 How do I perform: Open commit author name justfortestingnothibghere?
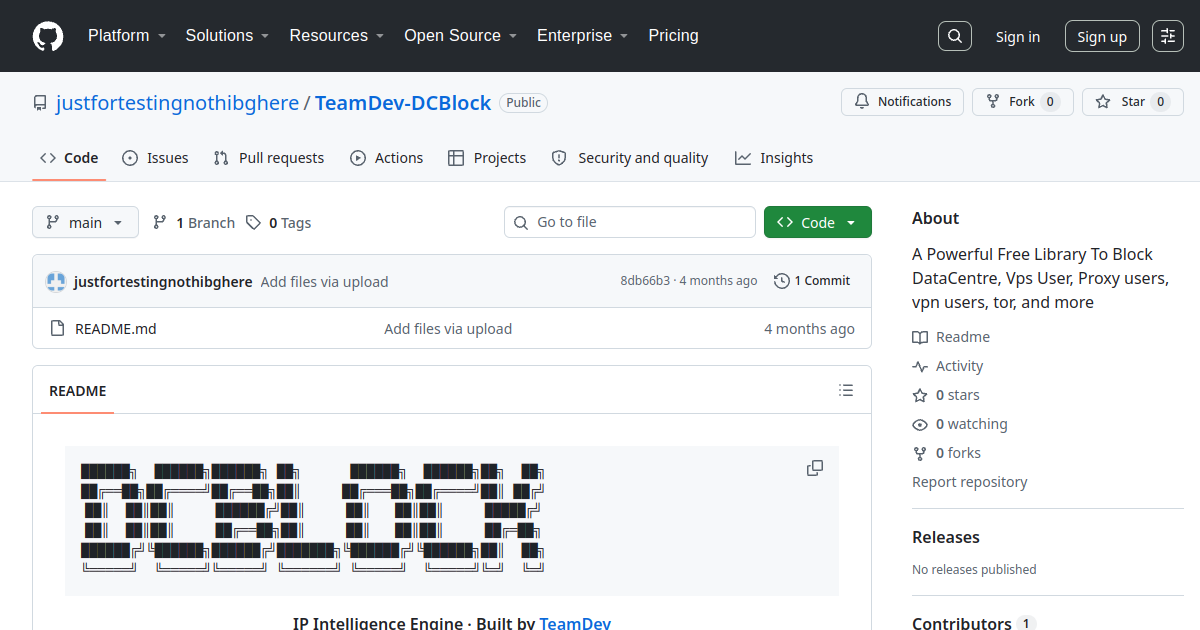click(163, 282)
